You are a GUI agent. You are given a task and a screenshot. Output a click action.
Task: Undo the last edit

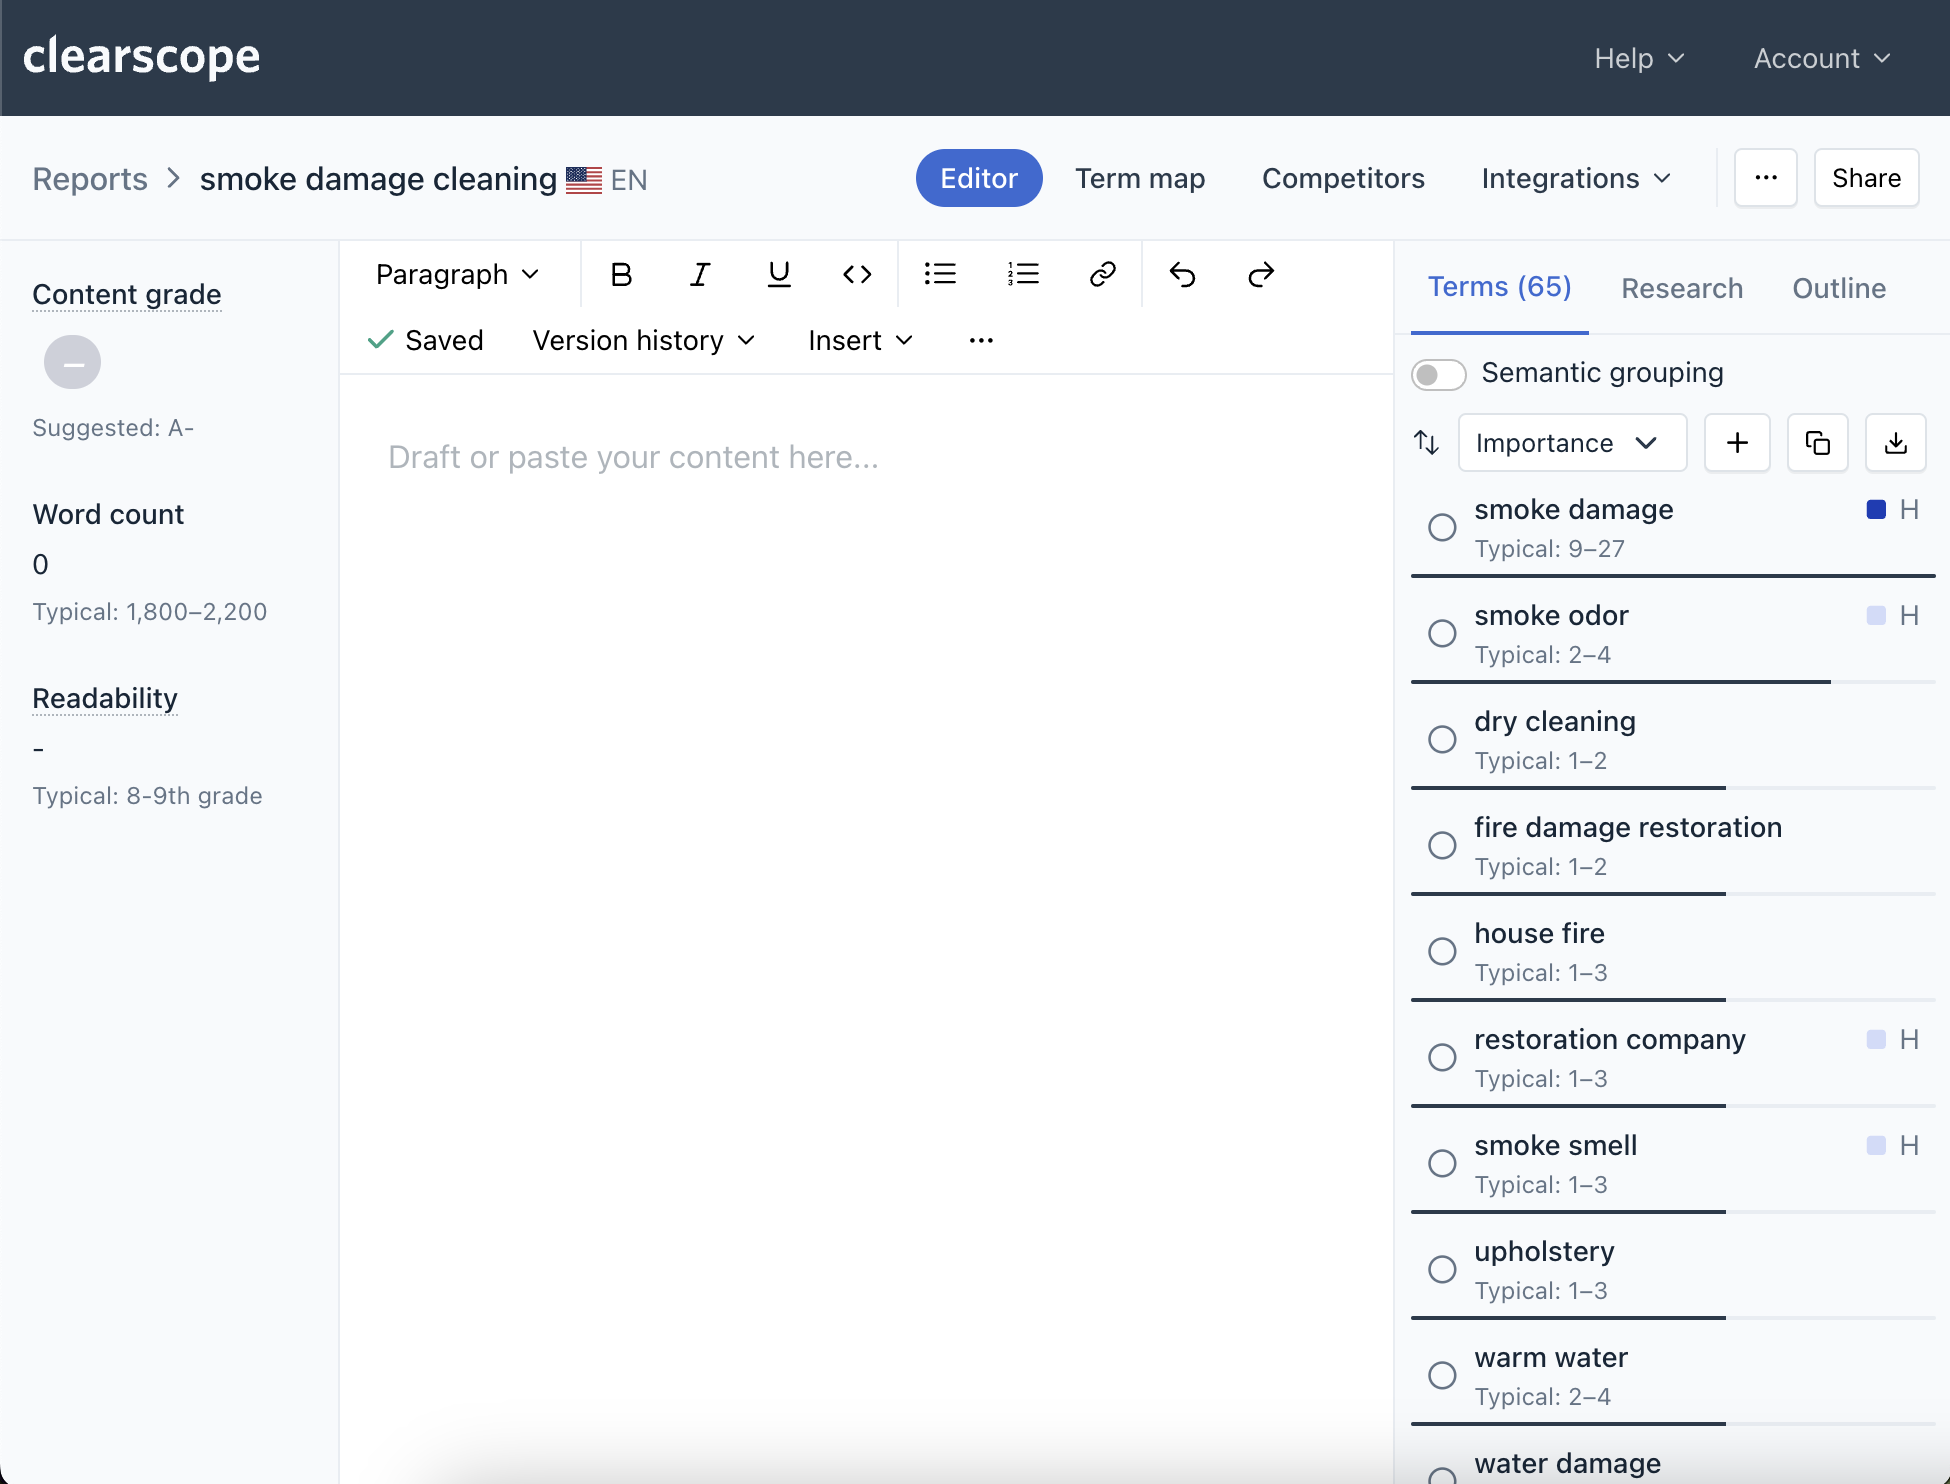click(1182, 274)
